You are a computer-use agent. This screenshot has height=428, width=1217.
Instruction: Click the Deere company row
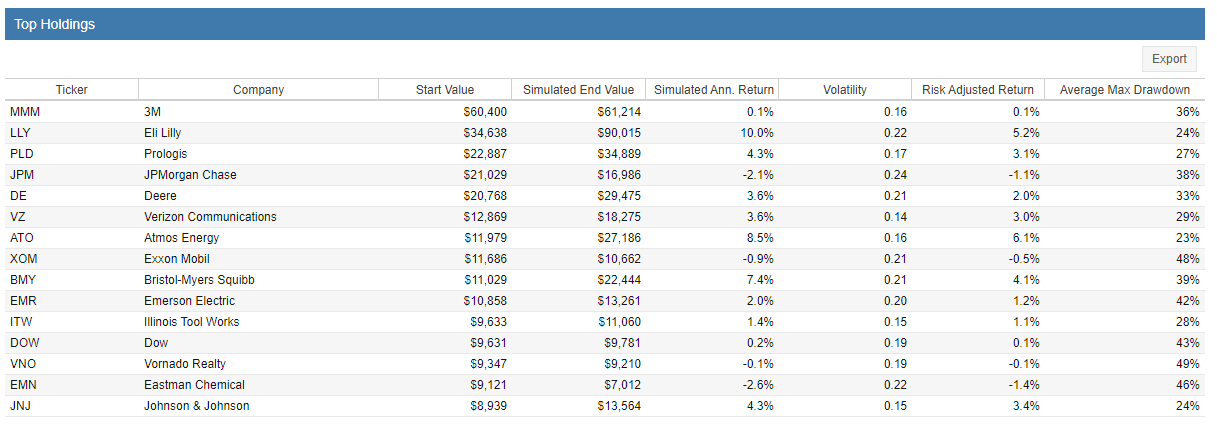pos(161,196)
